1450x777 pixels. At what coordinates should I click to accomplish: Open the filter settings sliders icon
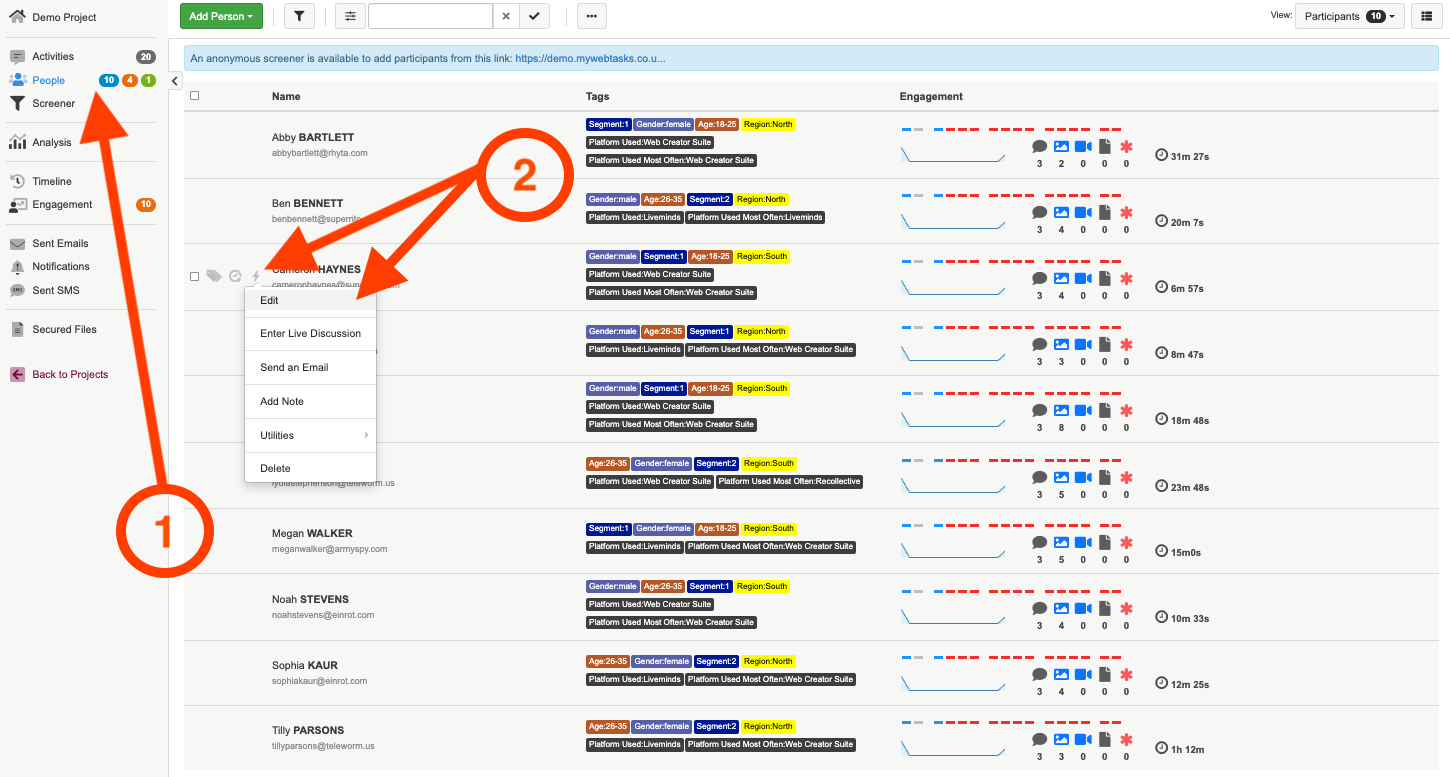pos(350,16)
